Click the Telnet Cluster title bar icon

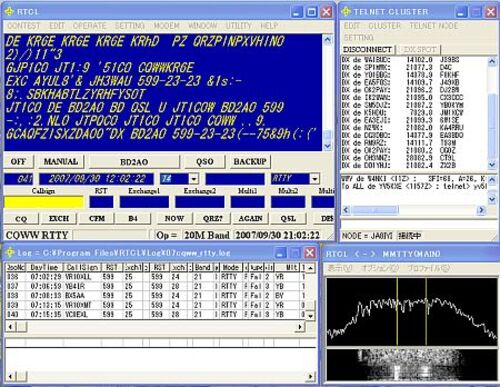tap(346, 12)
